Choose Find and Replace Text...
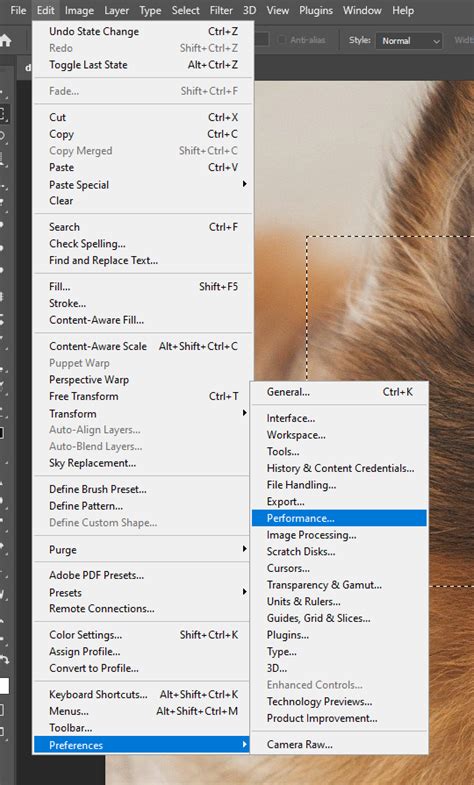 click(143, 260)
